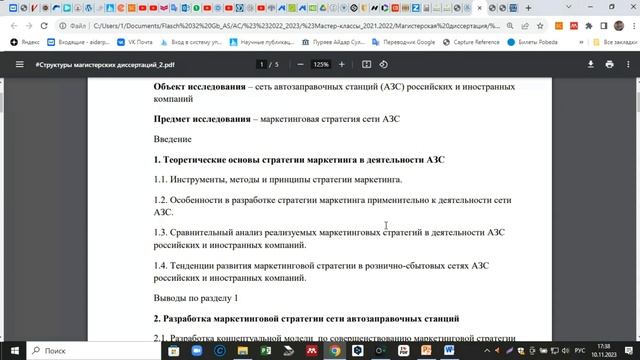Click the file info icon in address bar
Screen dimensions: 640x360
(62, 26)
